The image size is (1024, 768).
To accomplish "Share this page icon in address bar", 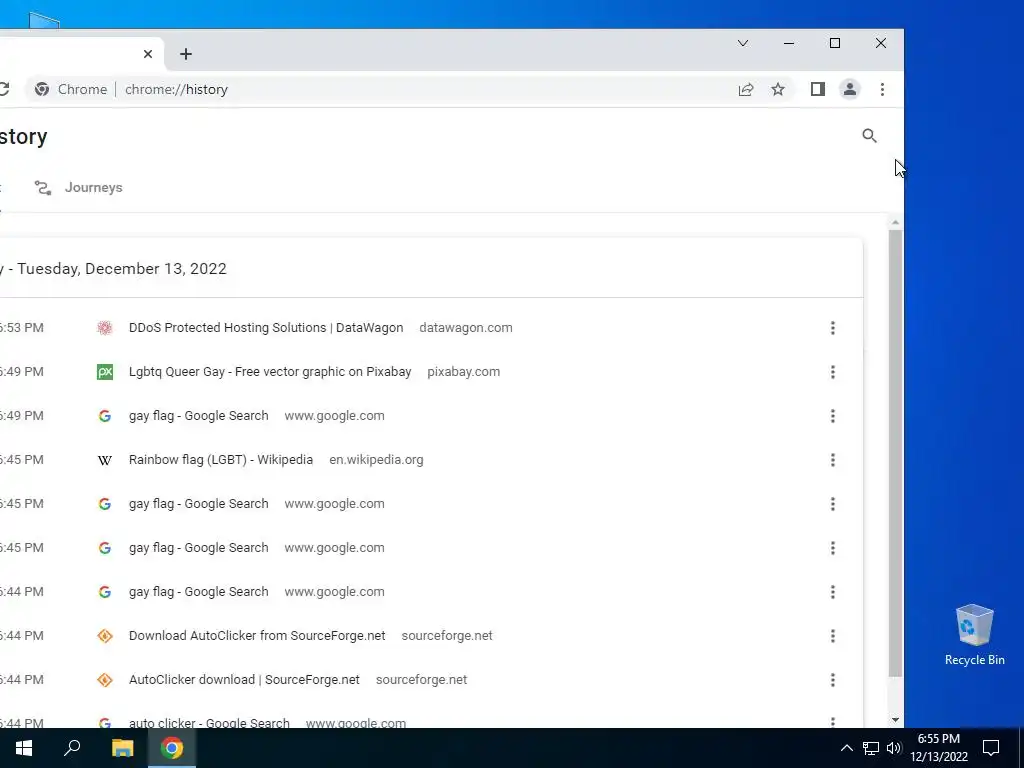I will point(746,89).
